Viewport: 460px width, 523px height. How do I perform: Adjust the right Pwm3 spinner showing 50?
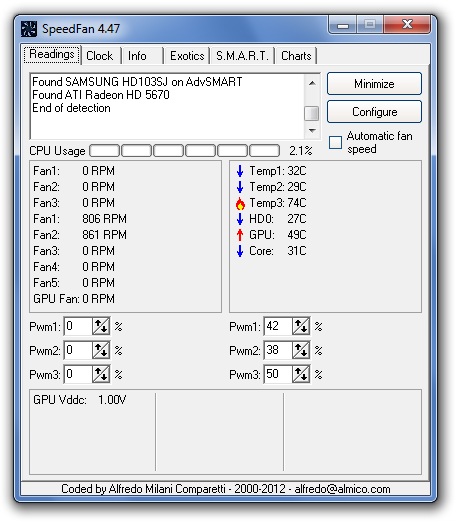tap(301, 374)
